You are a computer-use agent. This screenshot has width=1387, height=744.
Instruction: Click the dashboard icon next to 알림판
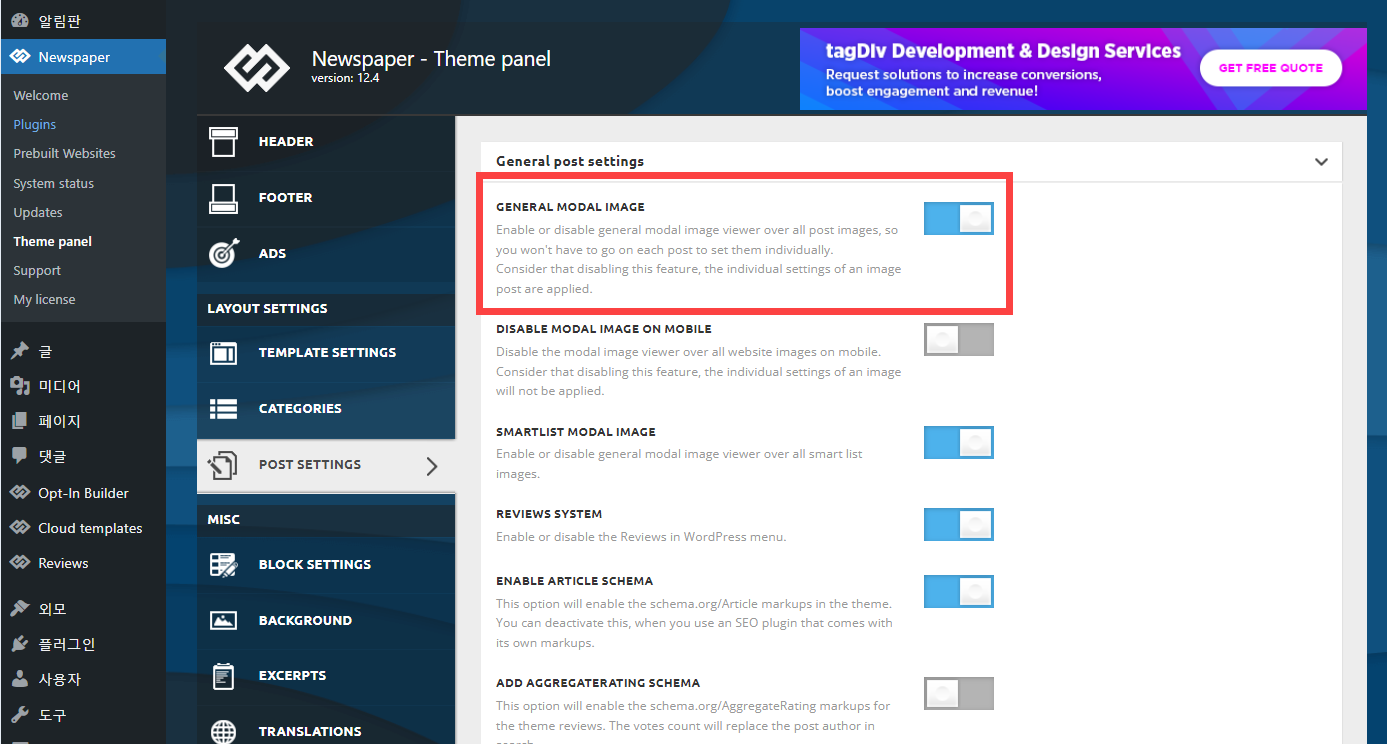[19, 21]
